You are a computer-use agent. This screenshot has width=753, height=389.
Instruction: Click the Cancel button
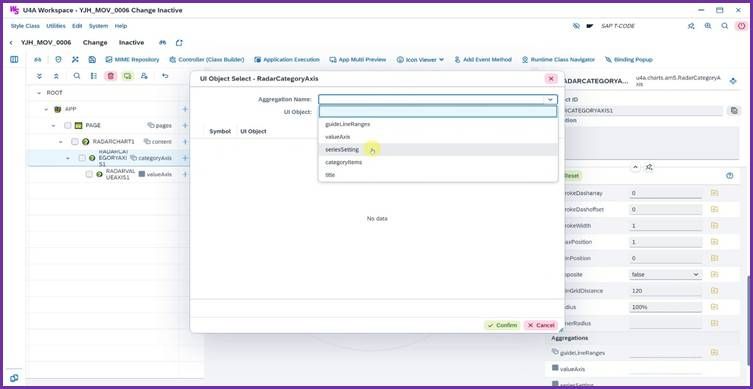click(x=541, y=325)
